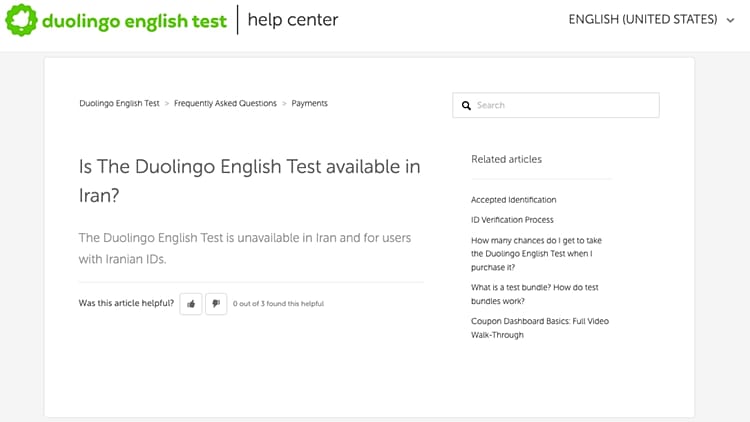Open What is a test bundle article

click(x=535, y=294)
